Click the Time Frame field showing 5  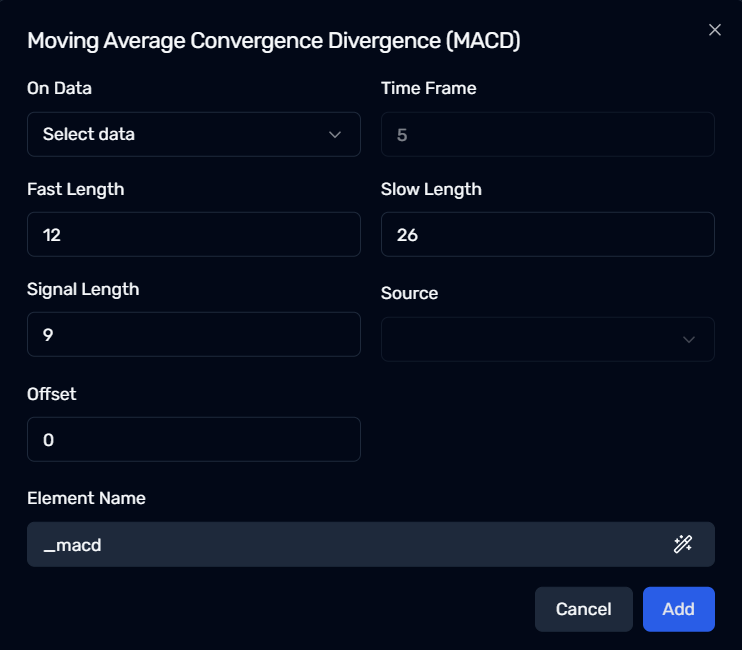(548, 134)
